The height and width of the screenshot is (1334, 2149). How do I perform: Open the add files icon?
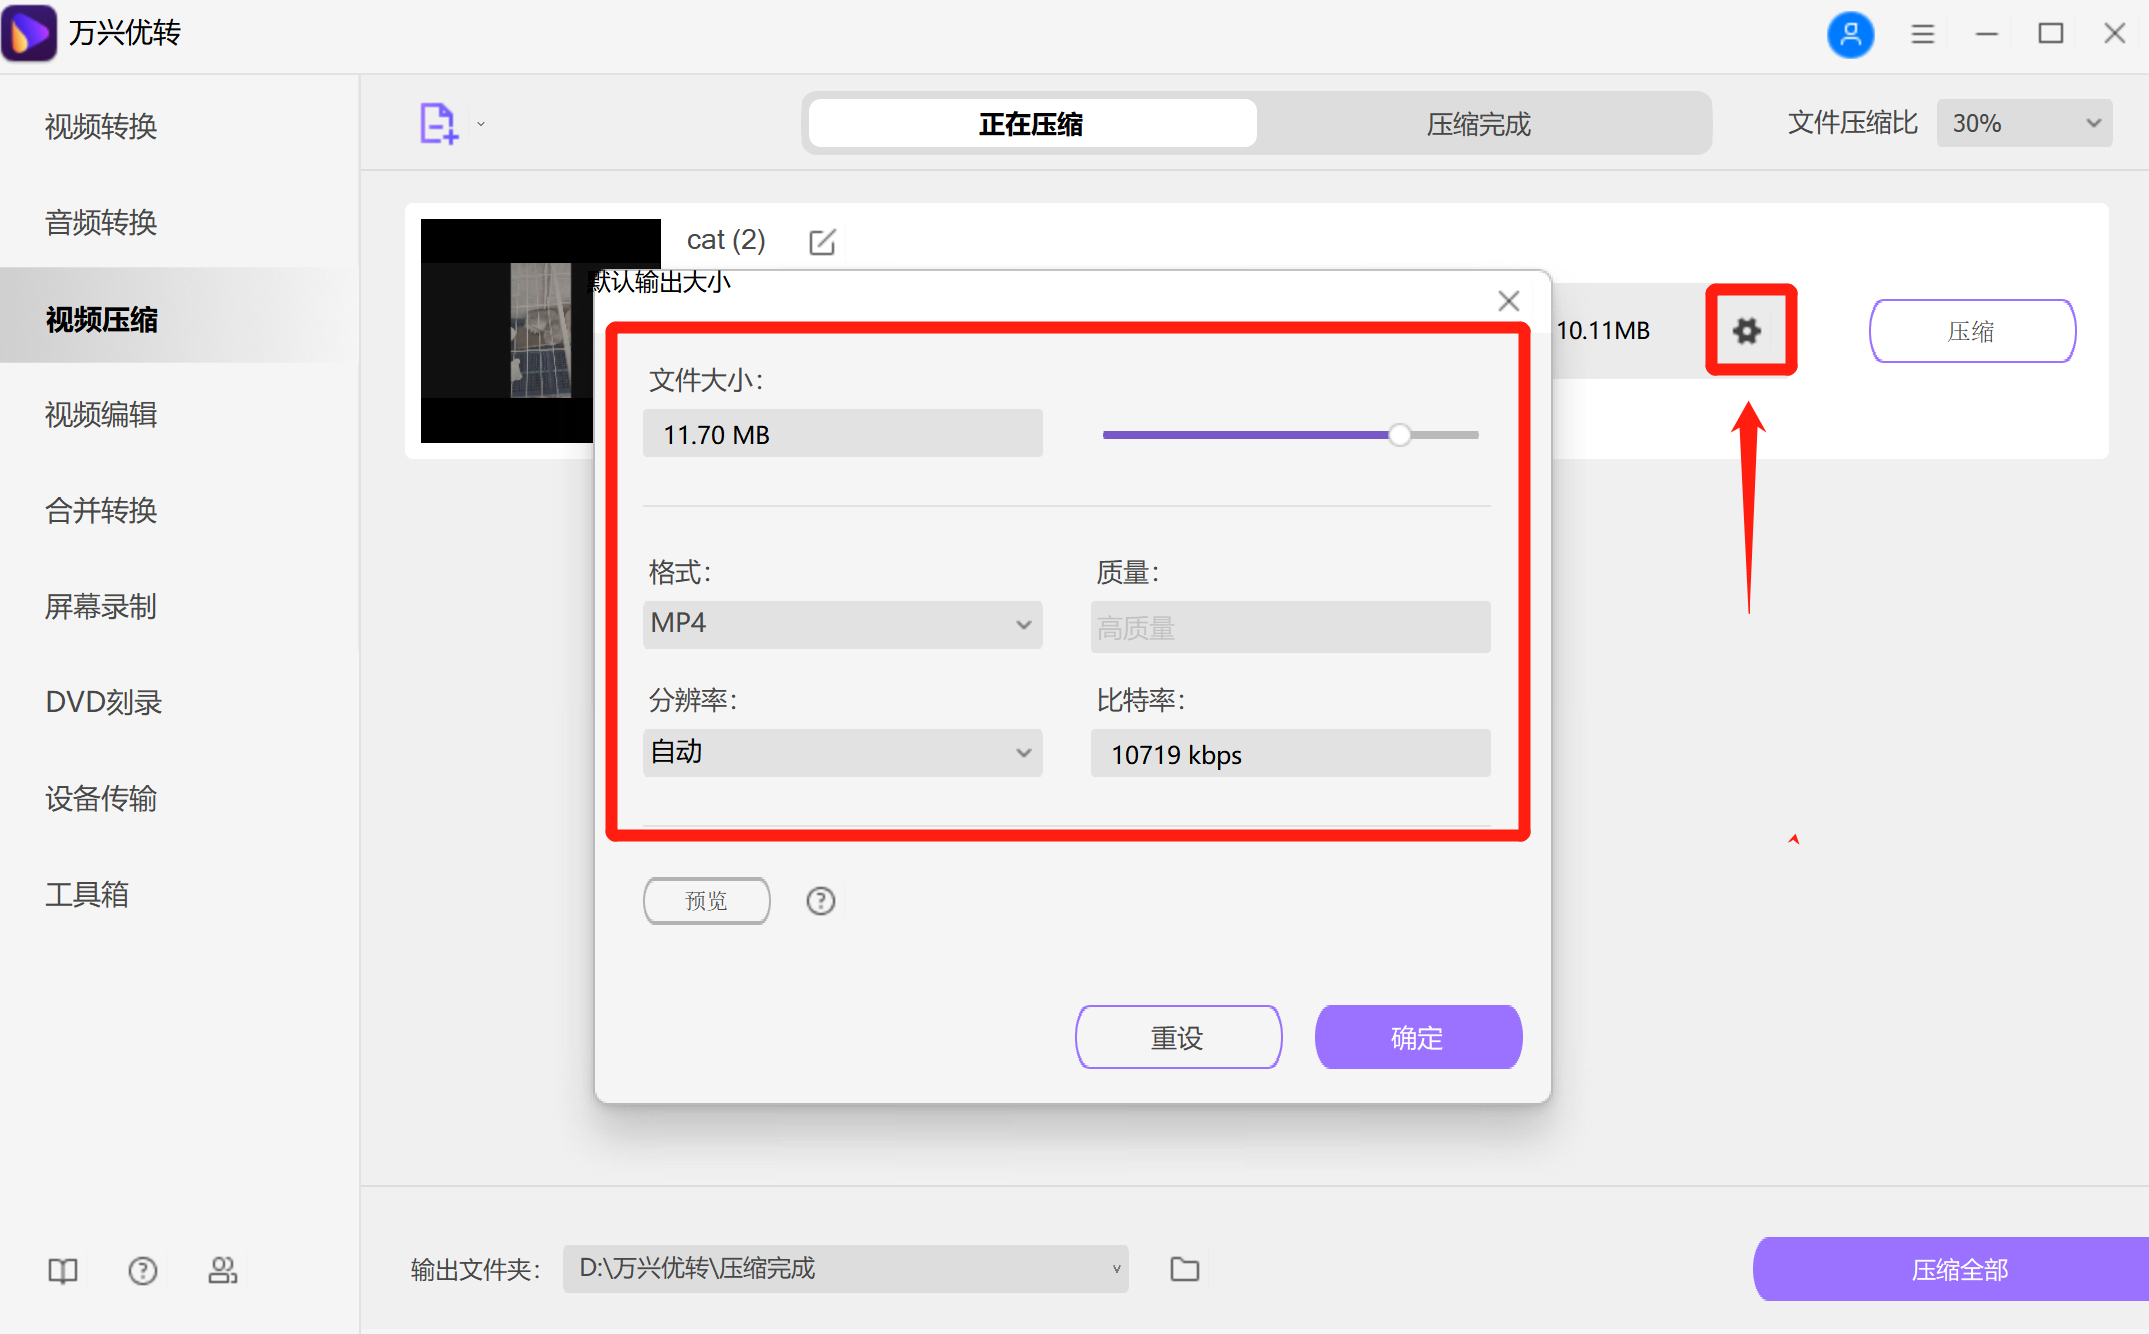click(x=438, y=122)
